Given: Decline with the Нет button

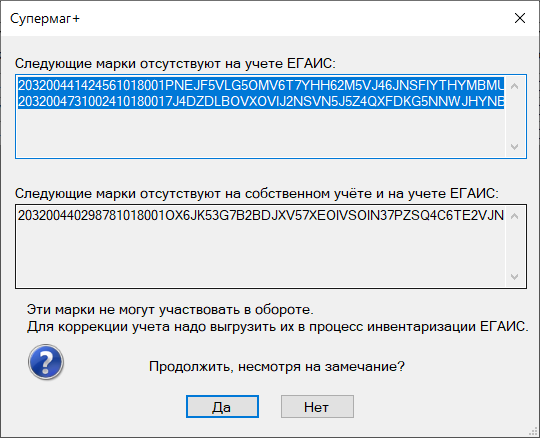Looking at the screenshot, I should coord(317,407).
